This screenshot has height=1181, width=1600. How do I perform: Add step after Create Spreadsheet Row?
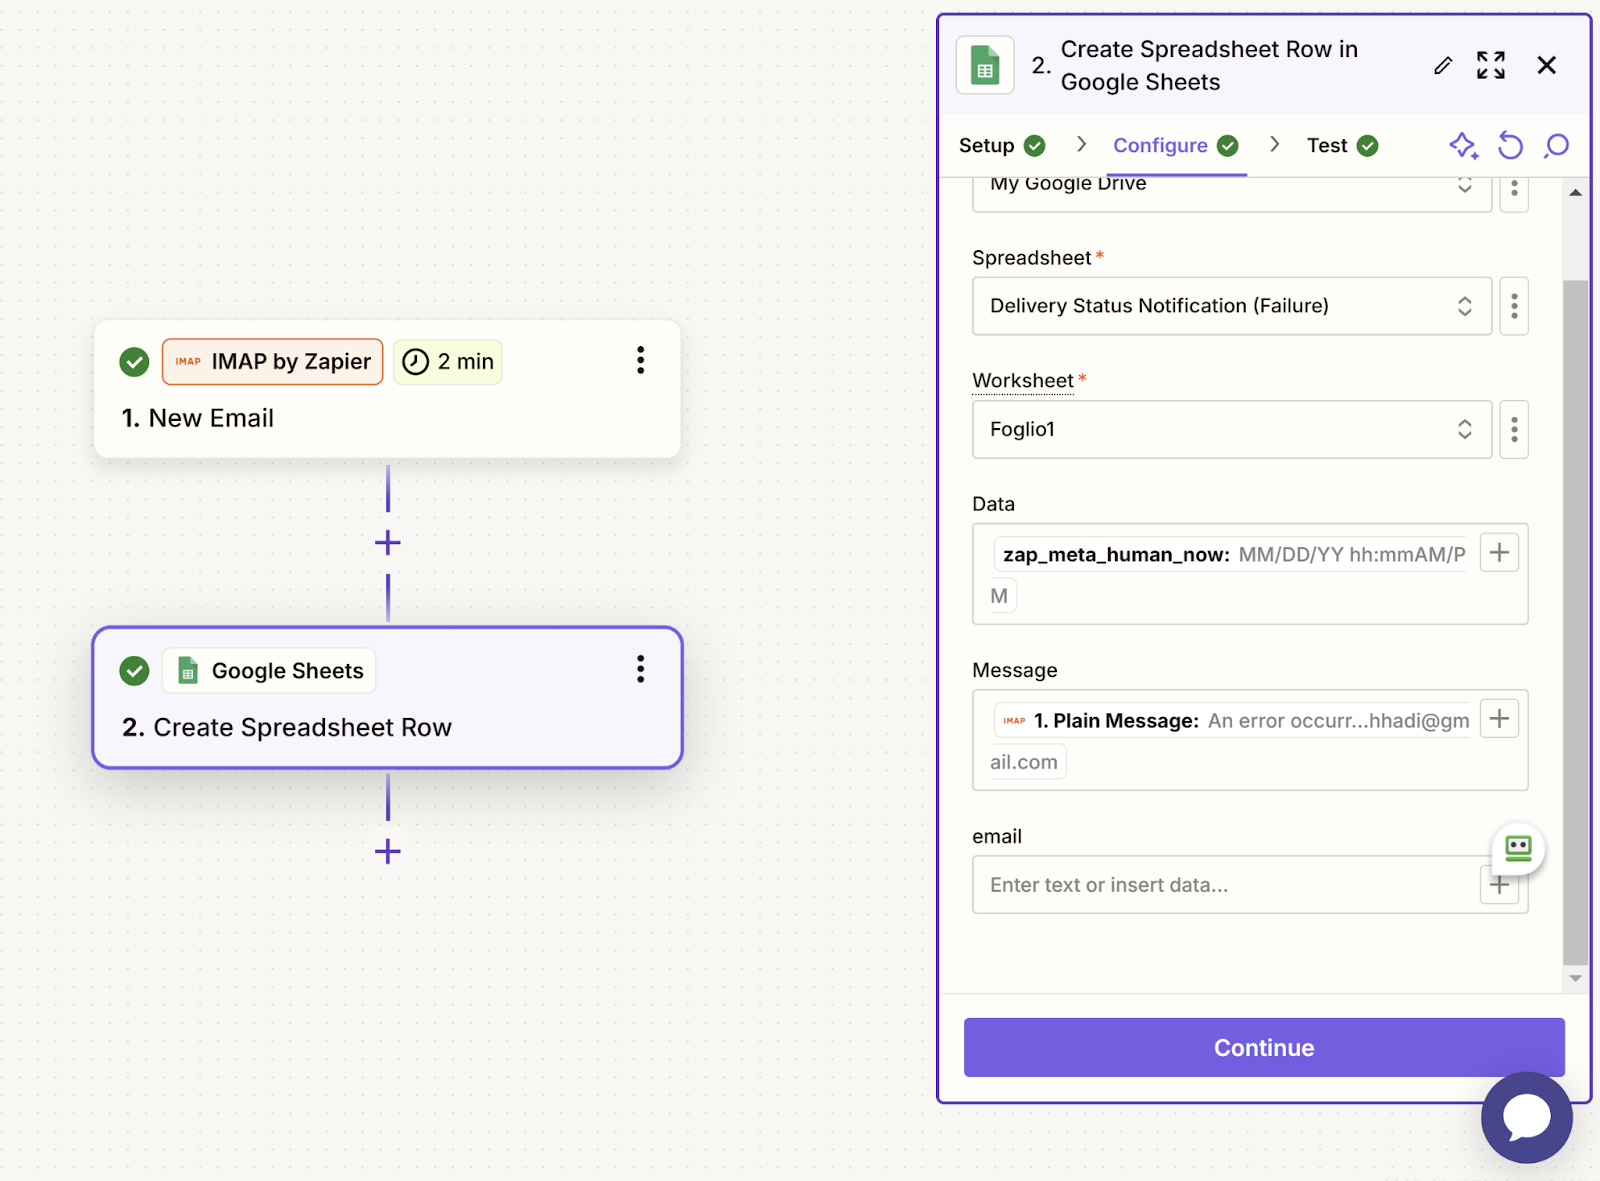[x=388, y=852]
